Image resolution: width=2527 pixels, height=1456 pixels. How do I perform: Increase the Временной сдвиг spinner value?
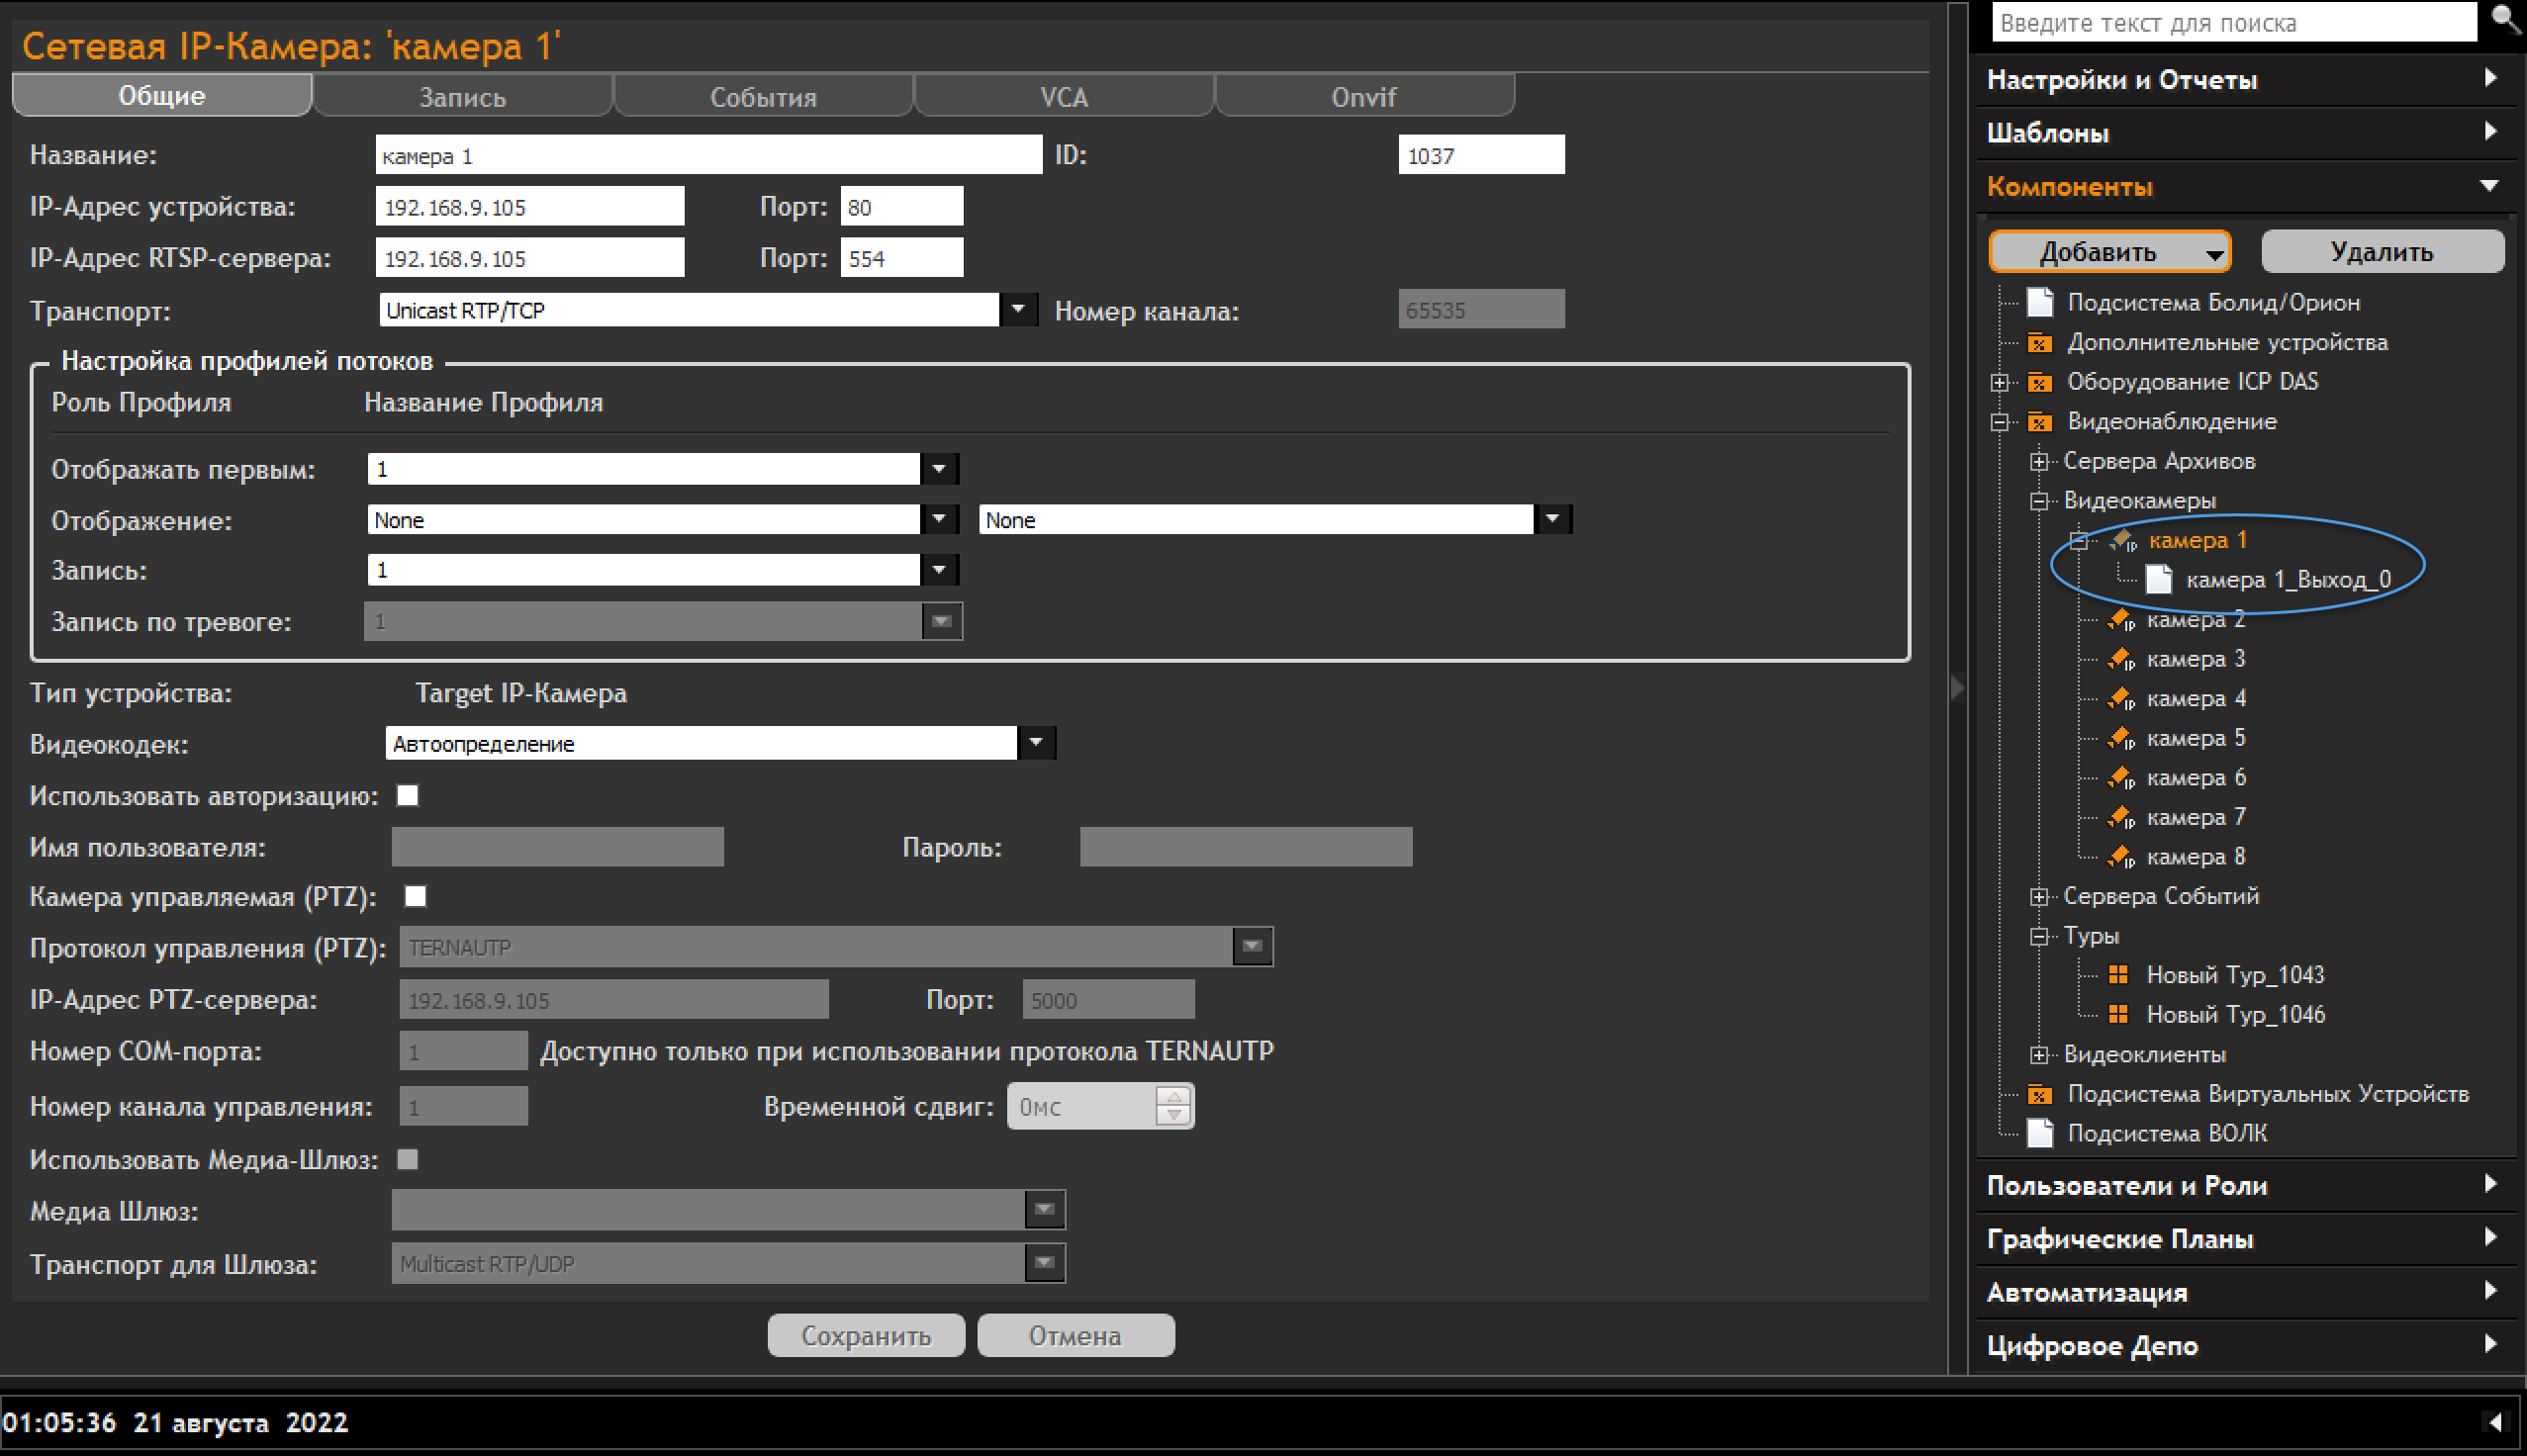(x=1173, y=1097)
